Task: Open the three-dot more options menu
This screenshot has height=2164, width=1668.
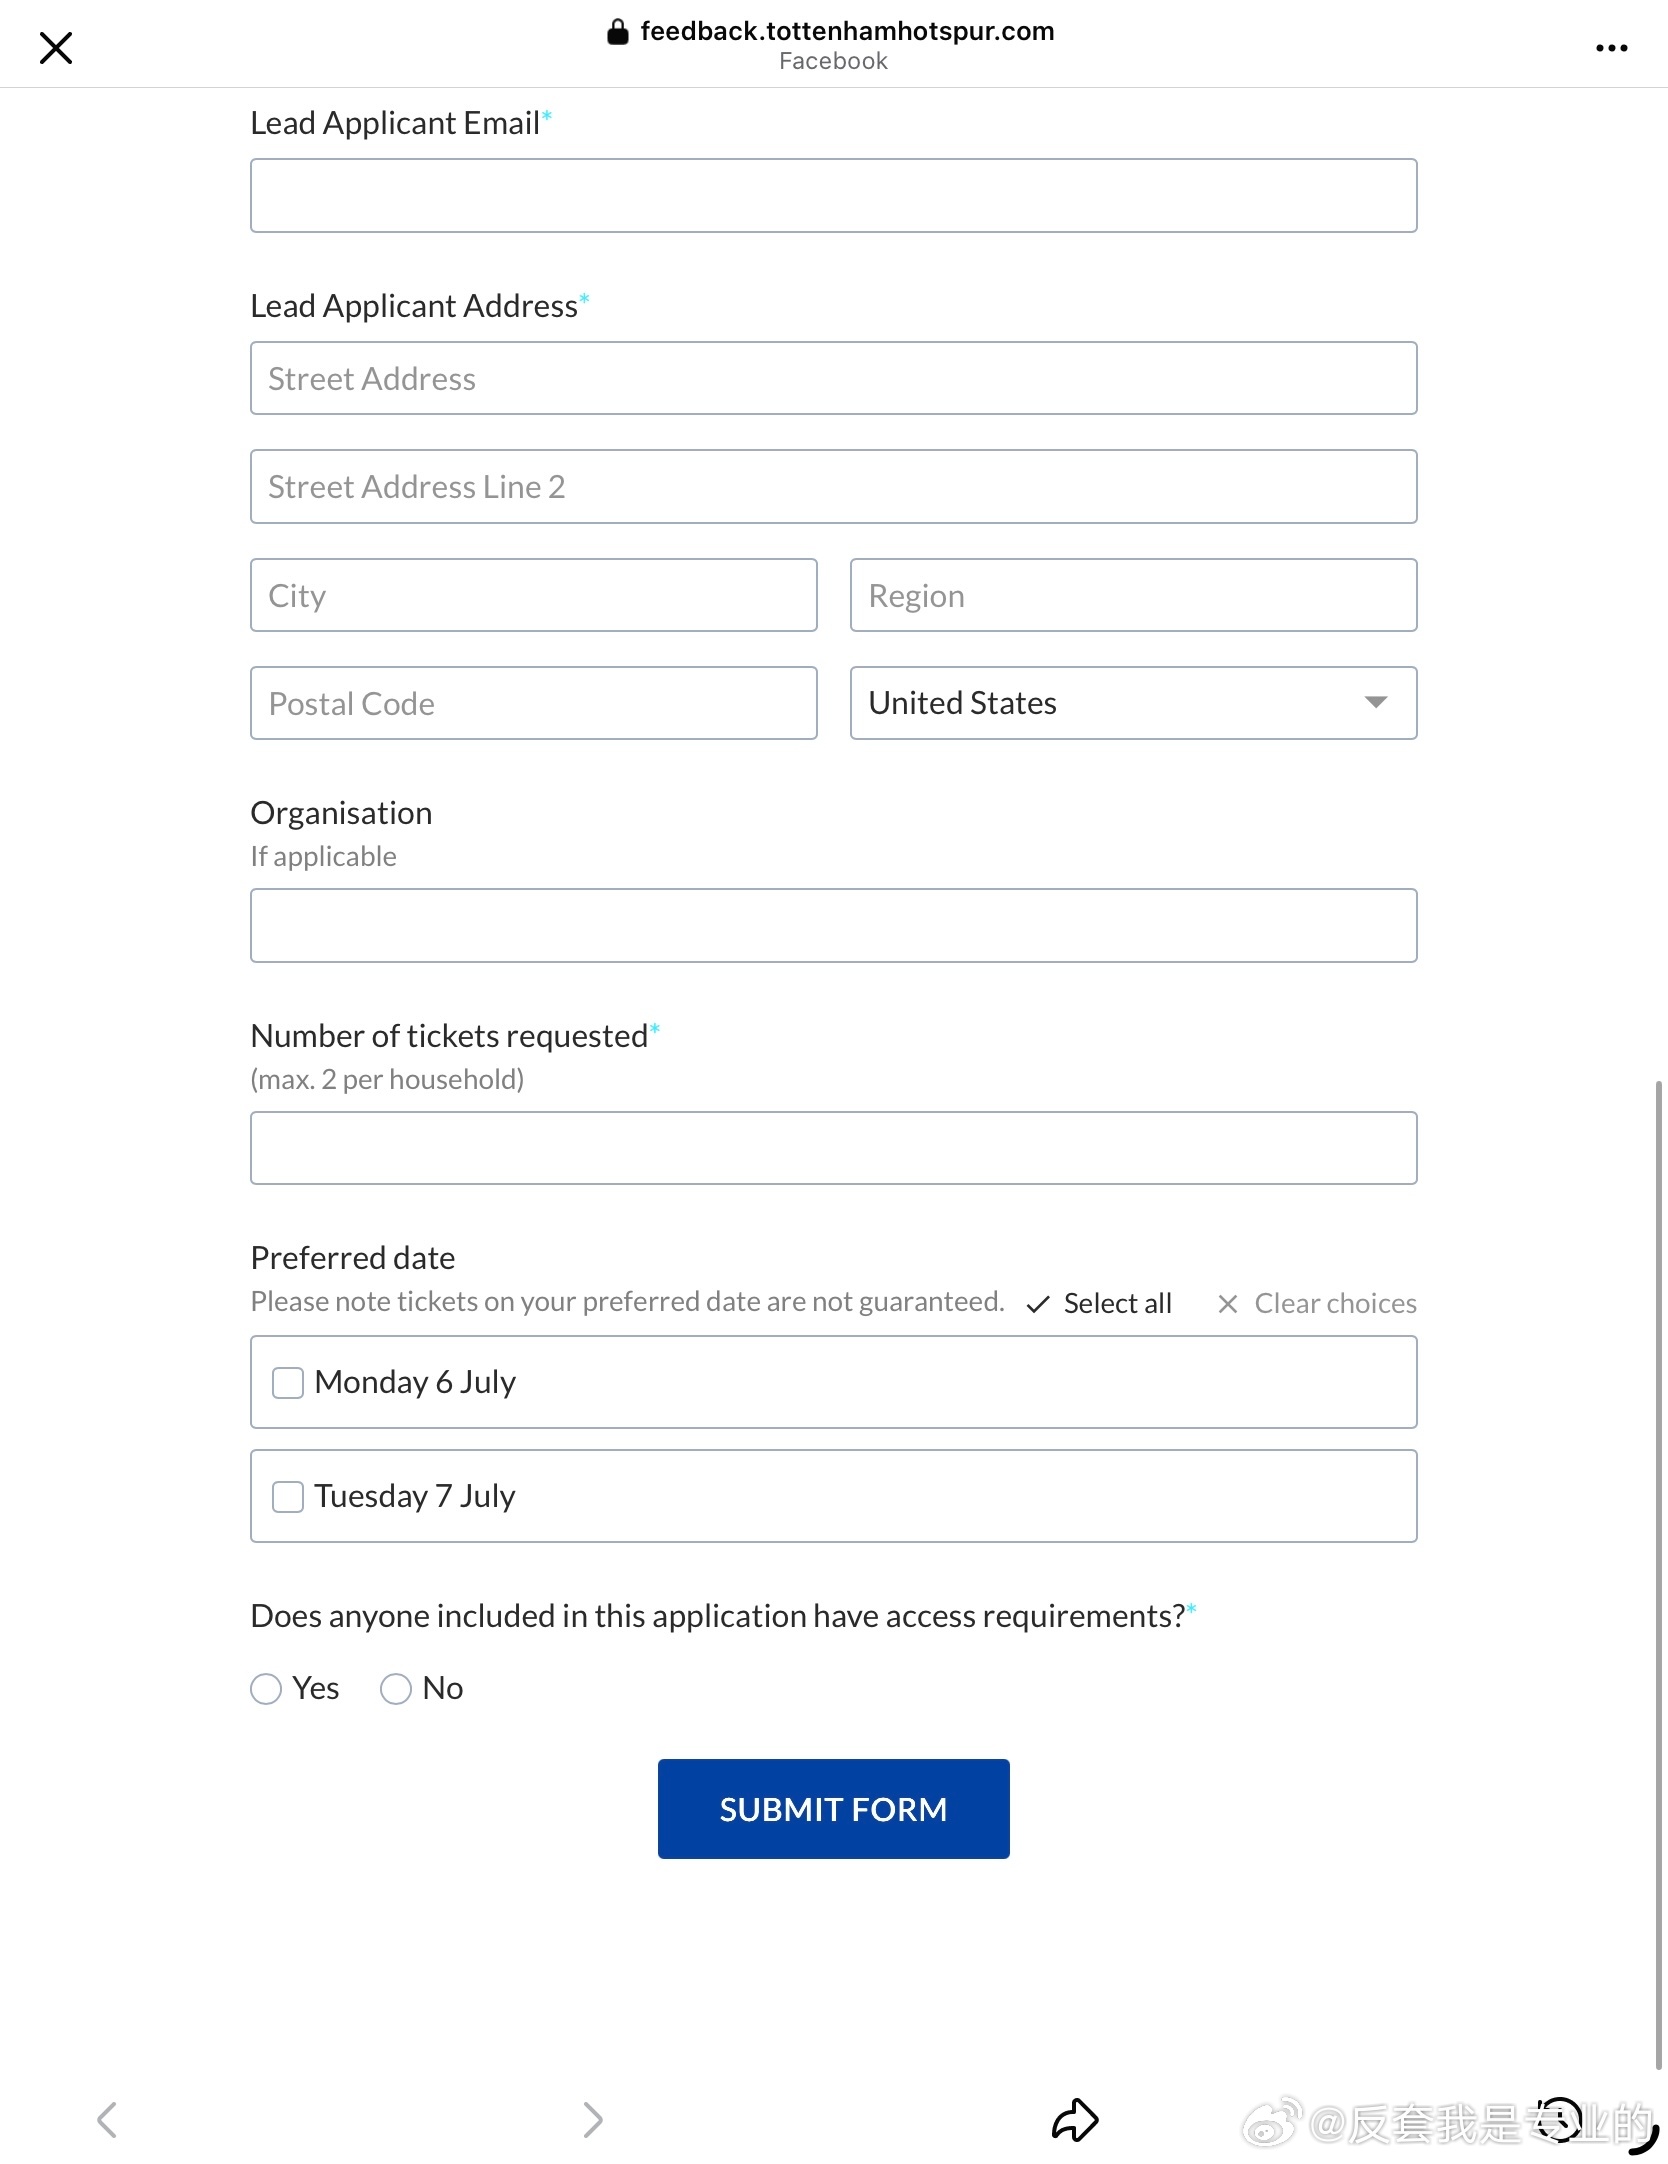Action: click(1611, 48)
